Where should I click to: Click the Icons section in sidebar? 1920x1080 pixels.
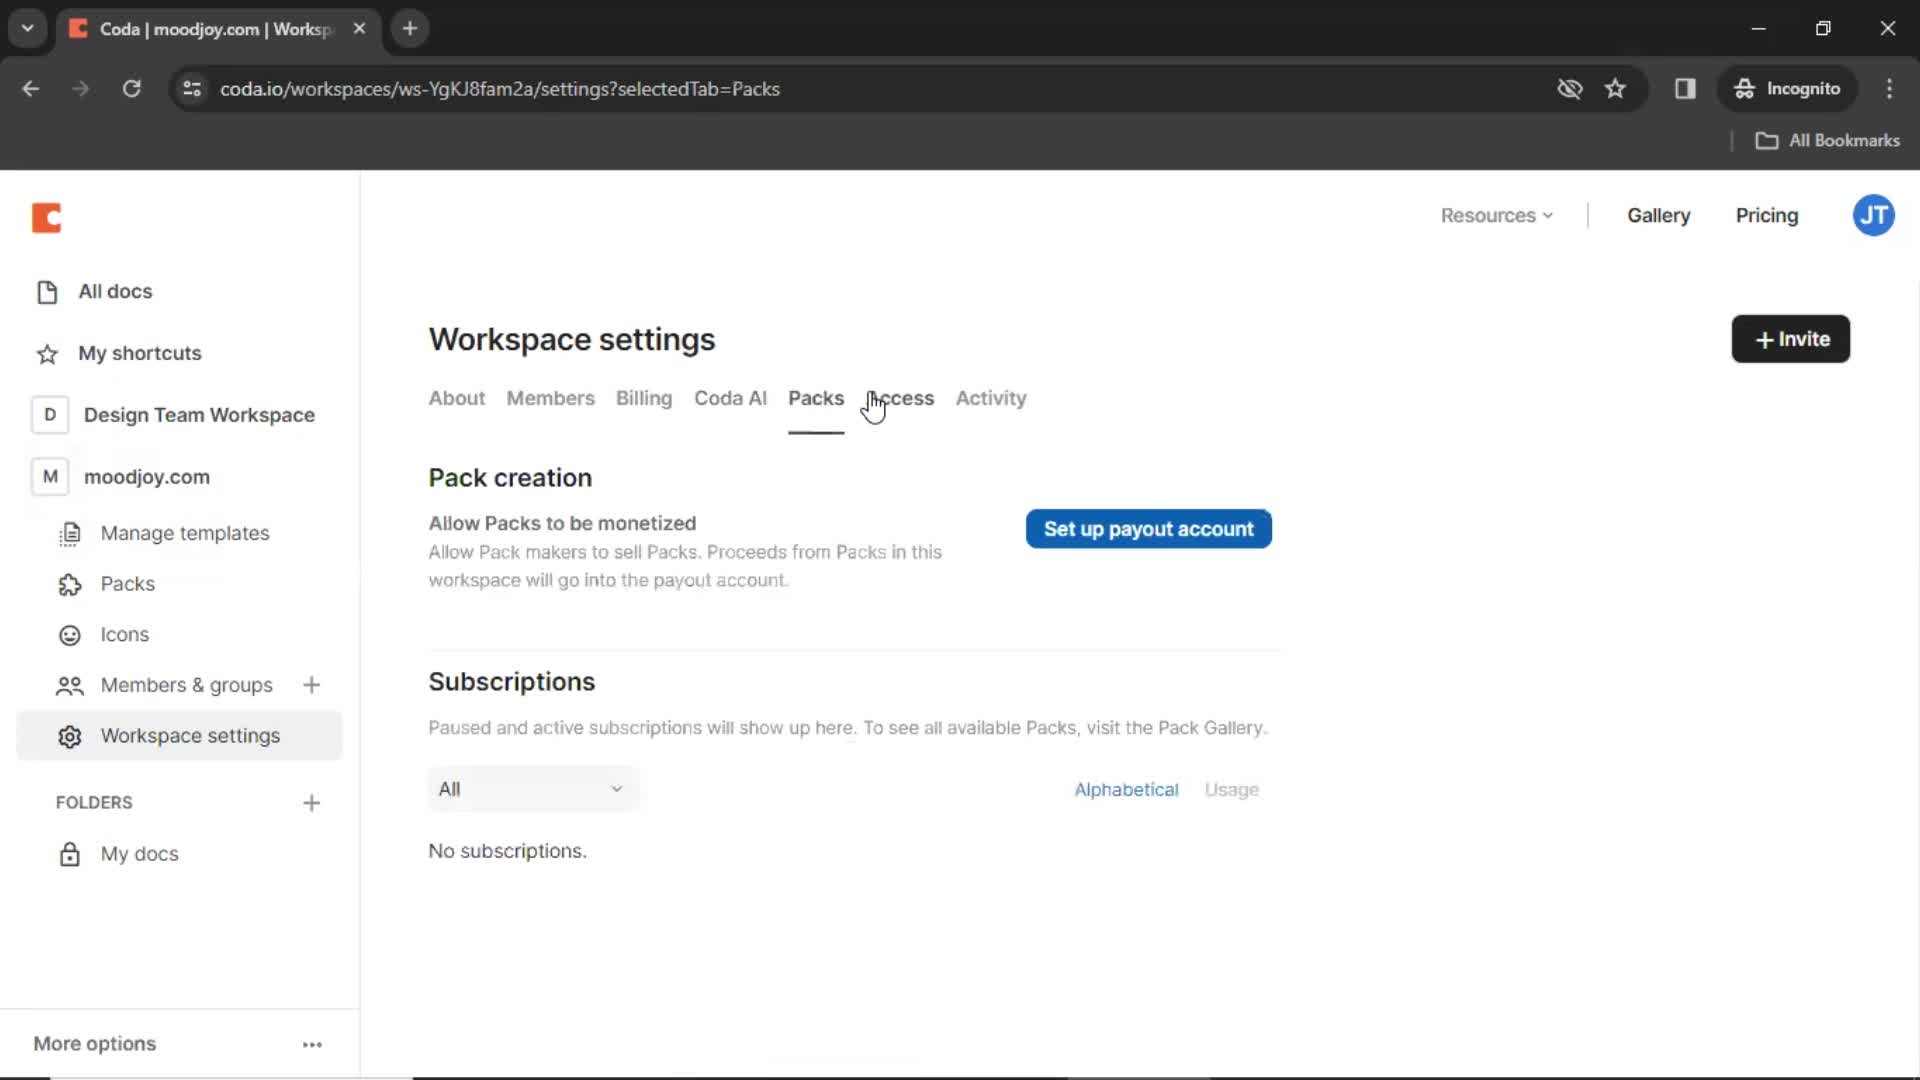[x=125, y=634]
